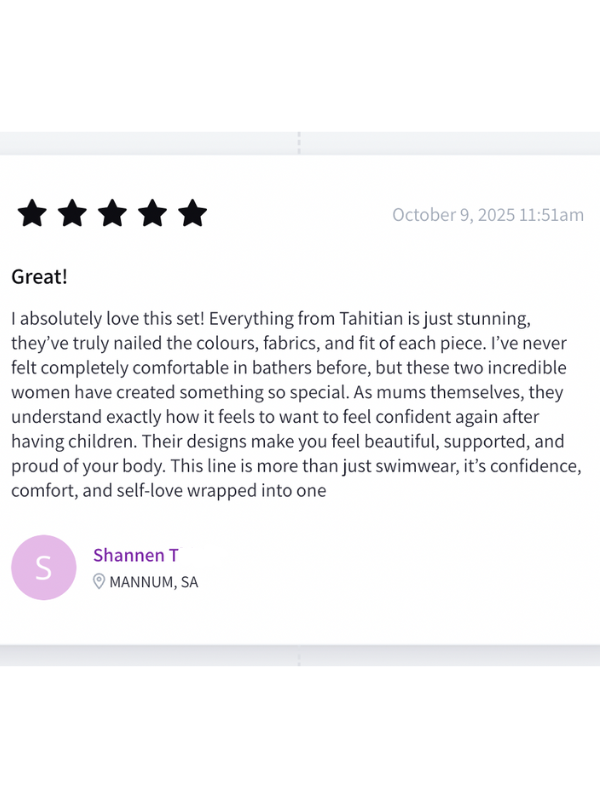Click the first star in the rating

click(x=32, y=213)
